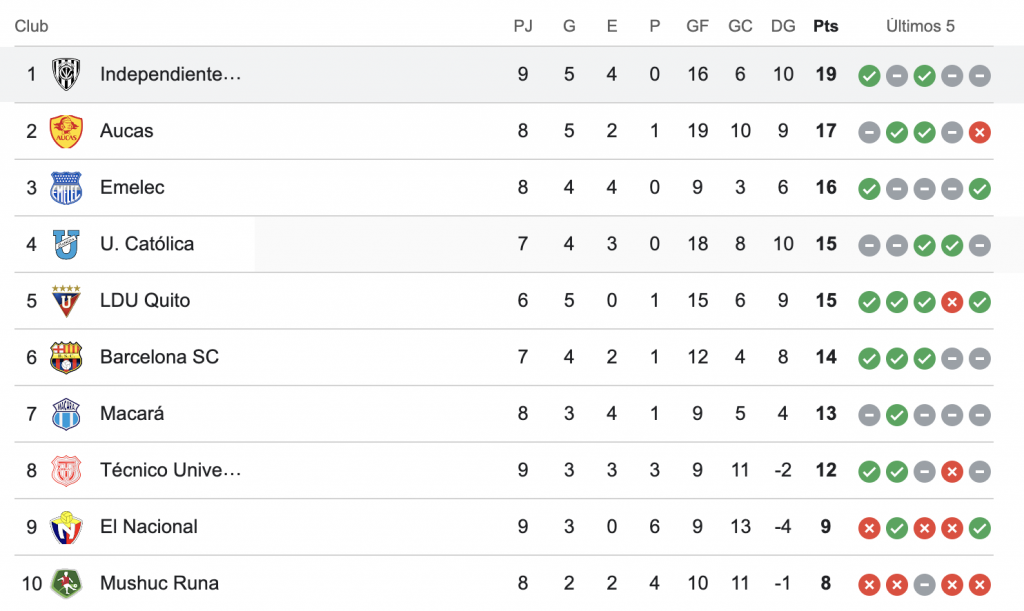Open the Aucas team link
This screenshot has width=1024, height=611.
tap(127, 131)
